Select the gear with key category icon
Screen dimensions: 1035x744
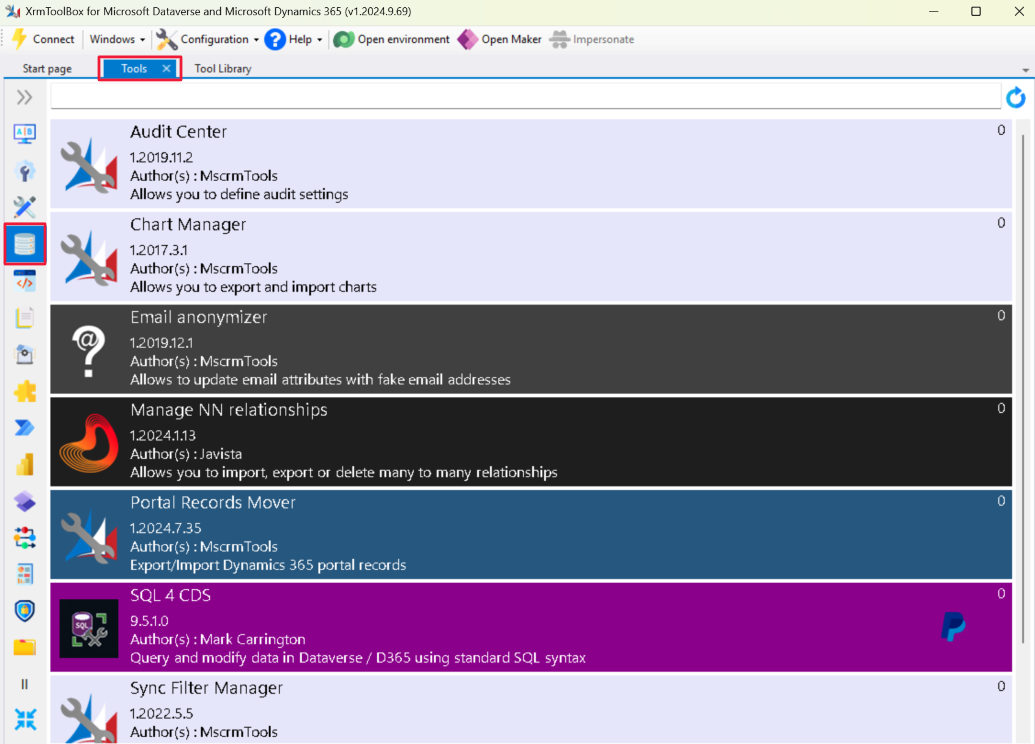tap(24, 171)
